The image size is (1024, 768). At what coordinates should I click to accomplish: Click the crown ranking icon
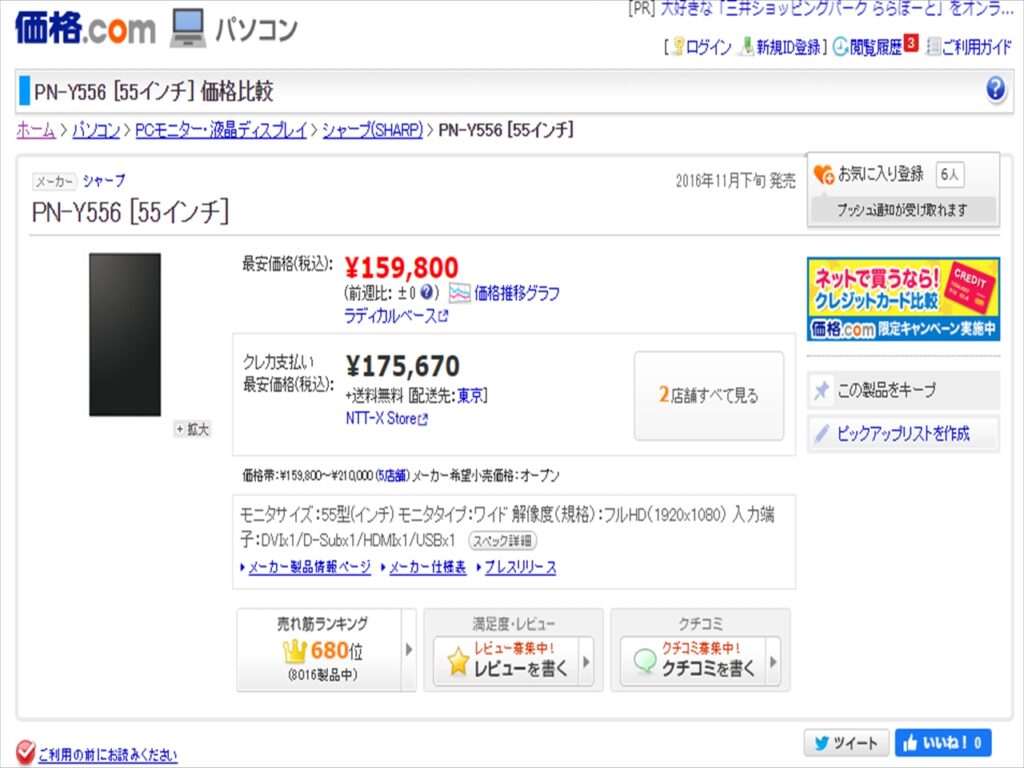coord(294,650)
